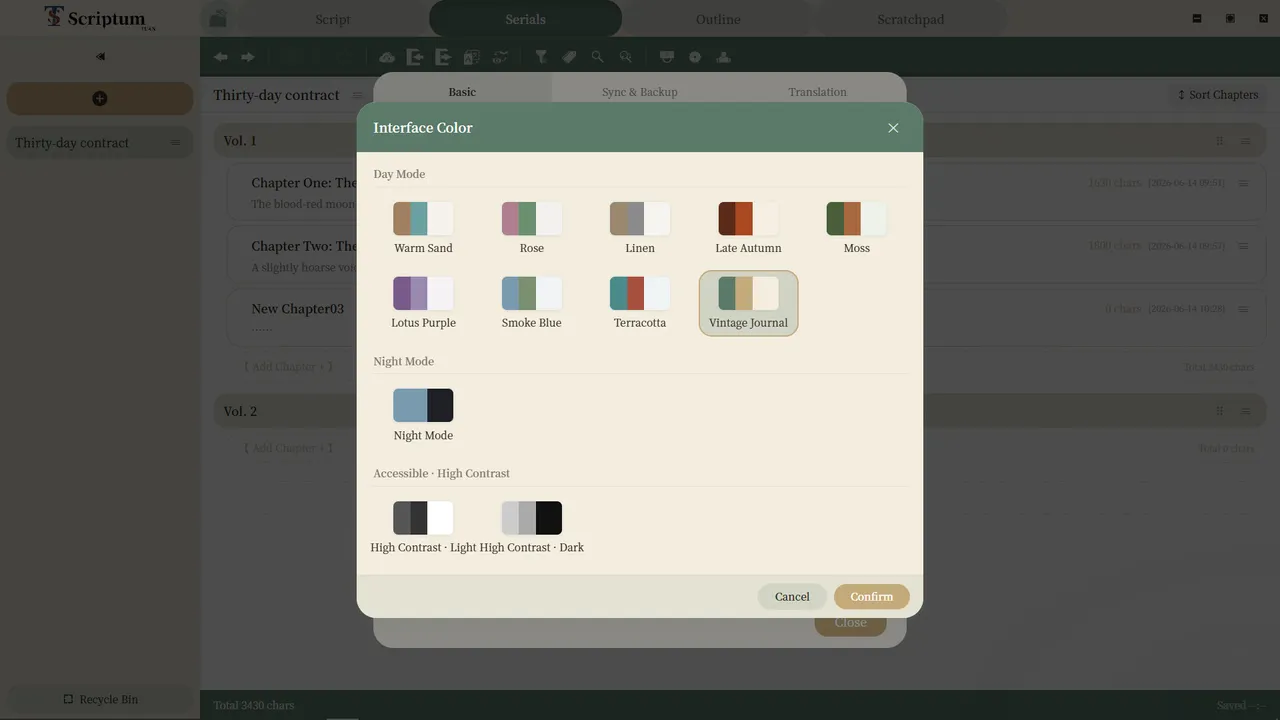
Task: Open Chapter One row menu icon
Action: [x=1243, y=183]
